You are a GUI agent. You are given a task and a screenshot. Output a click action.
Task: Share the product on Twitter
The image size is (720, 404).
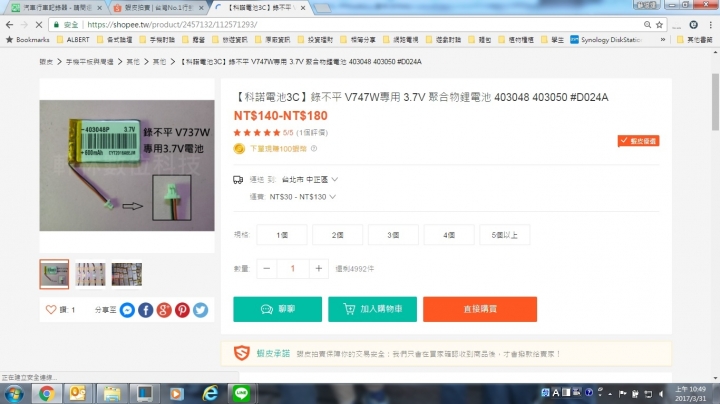(x=200, y=310)
